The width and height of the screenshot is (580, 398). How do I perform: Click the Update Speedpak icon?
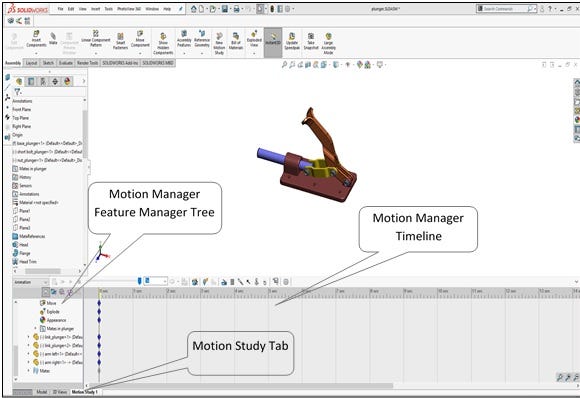[292, 41]
